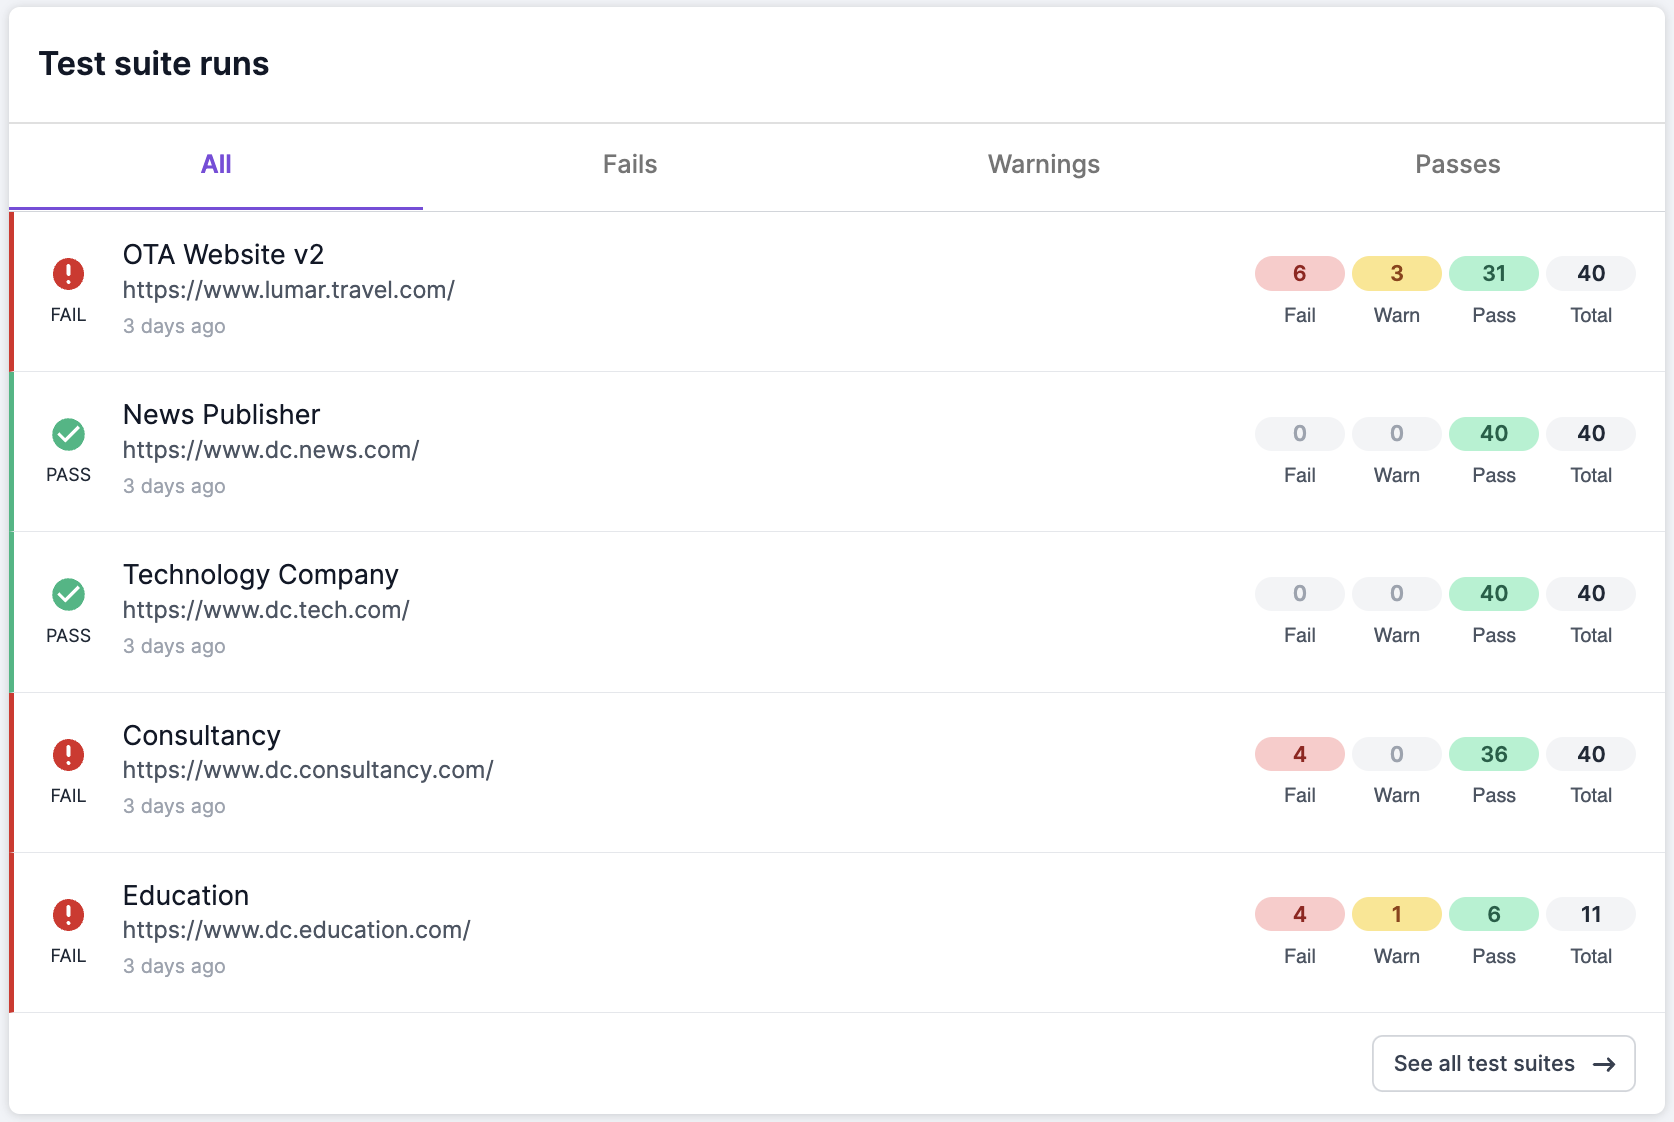Click the green pass checkmark for Technology Company

tap(68, 594)
